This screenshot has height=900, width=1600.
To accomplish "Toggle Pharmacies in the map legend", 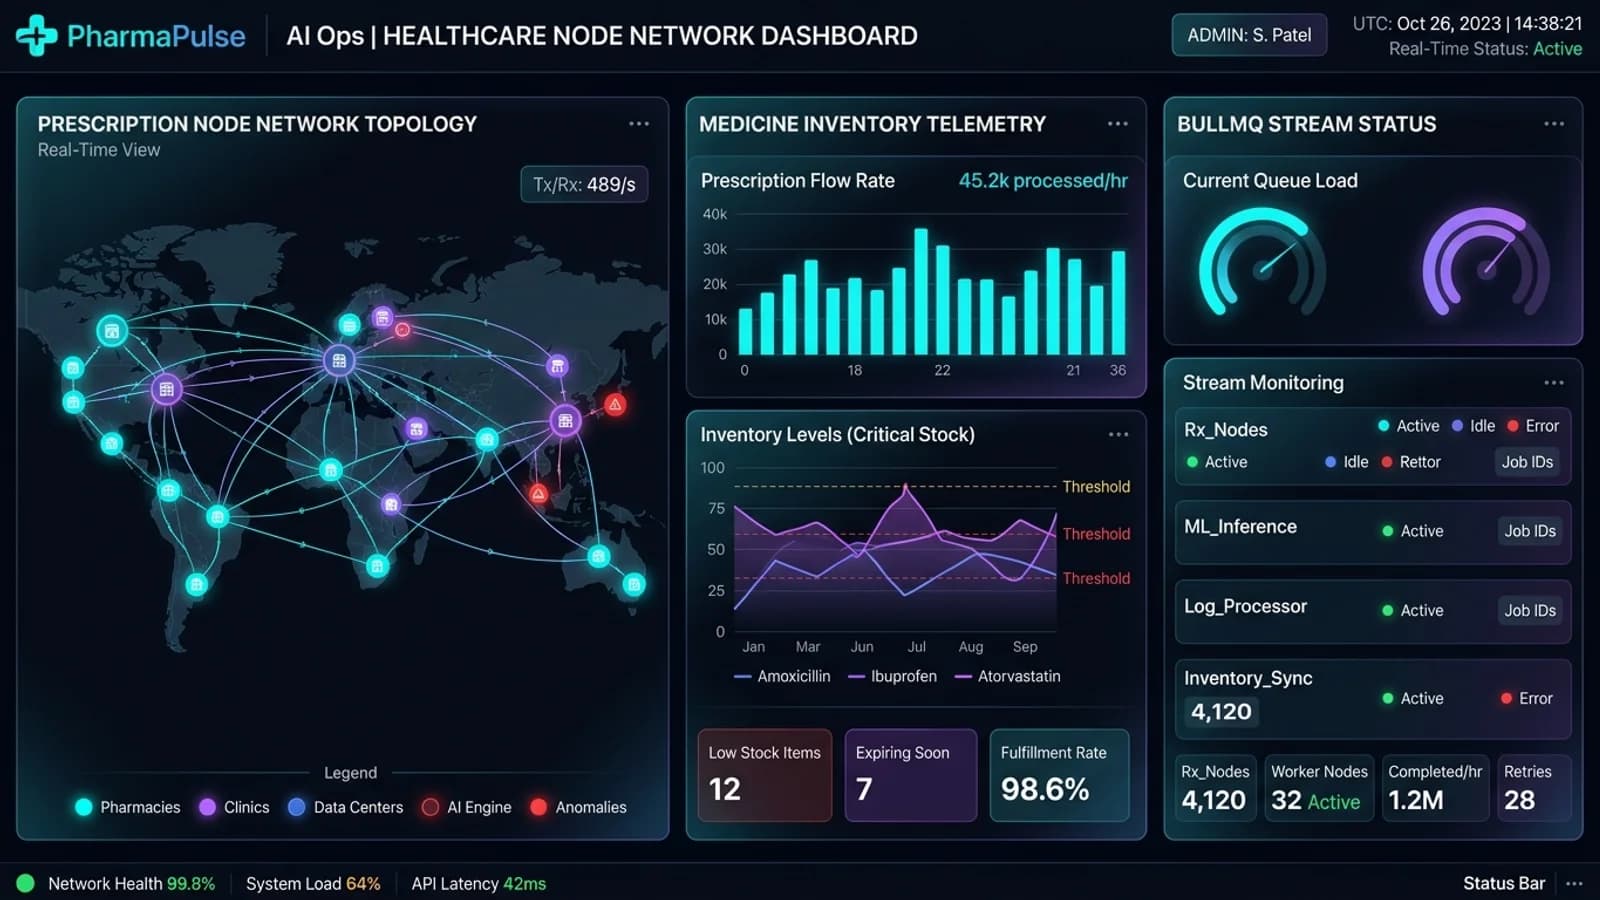I will 128,807.
